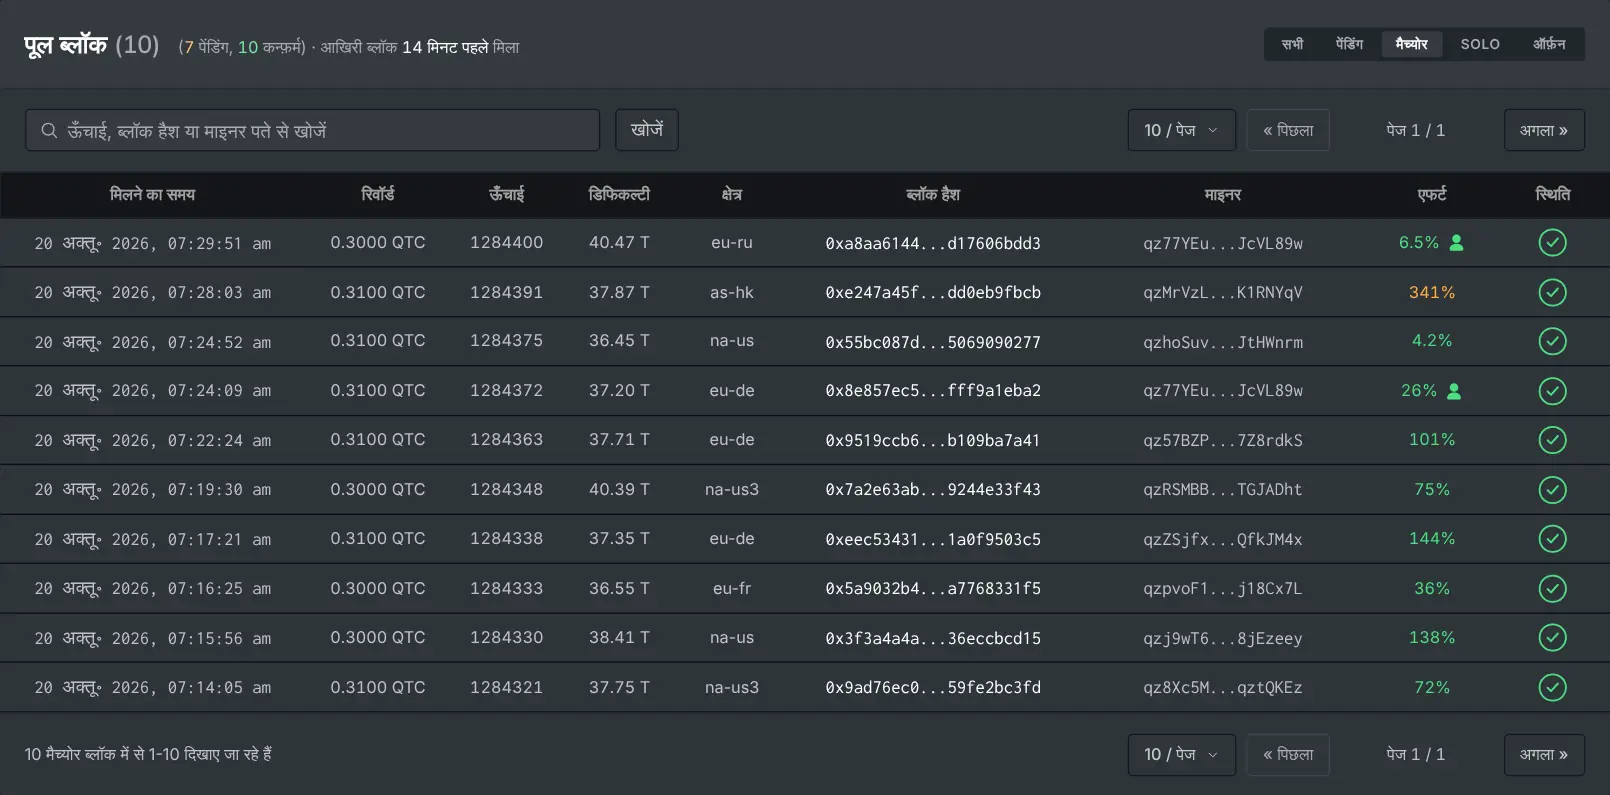Click the मिलने का समय column header
1610x795 pixels.
[x=152, y=194]
